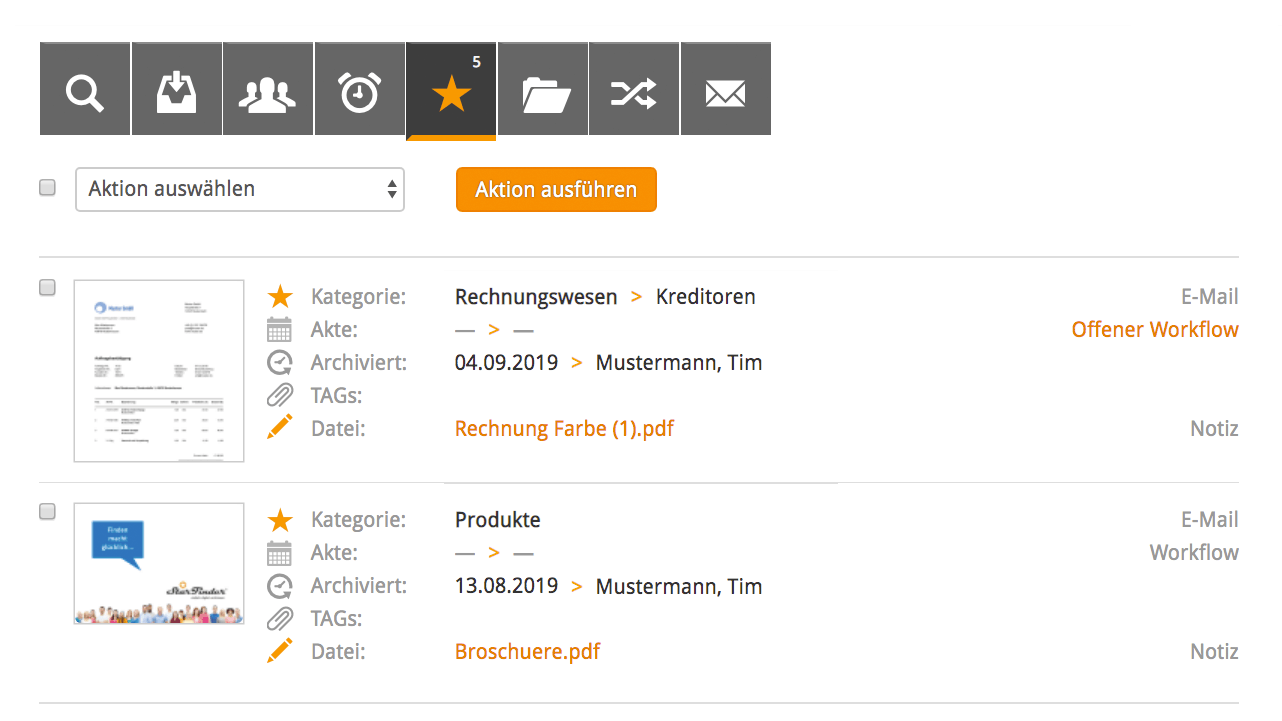
Task: Open the envelope mail tab
Action: pyautogui.click(x=726, y=89)
